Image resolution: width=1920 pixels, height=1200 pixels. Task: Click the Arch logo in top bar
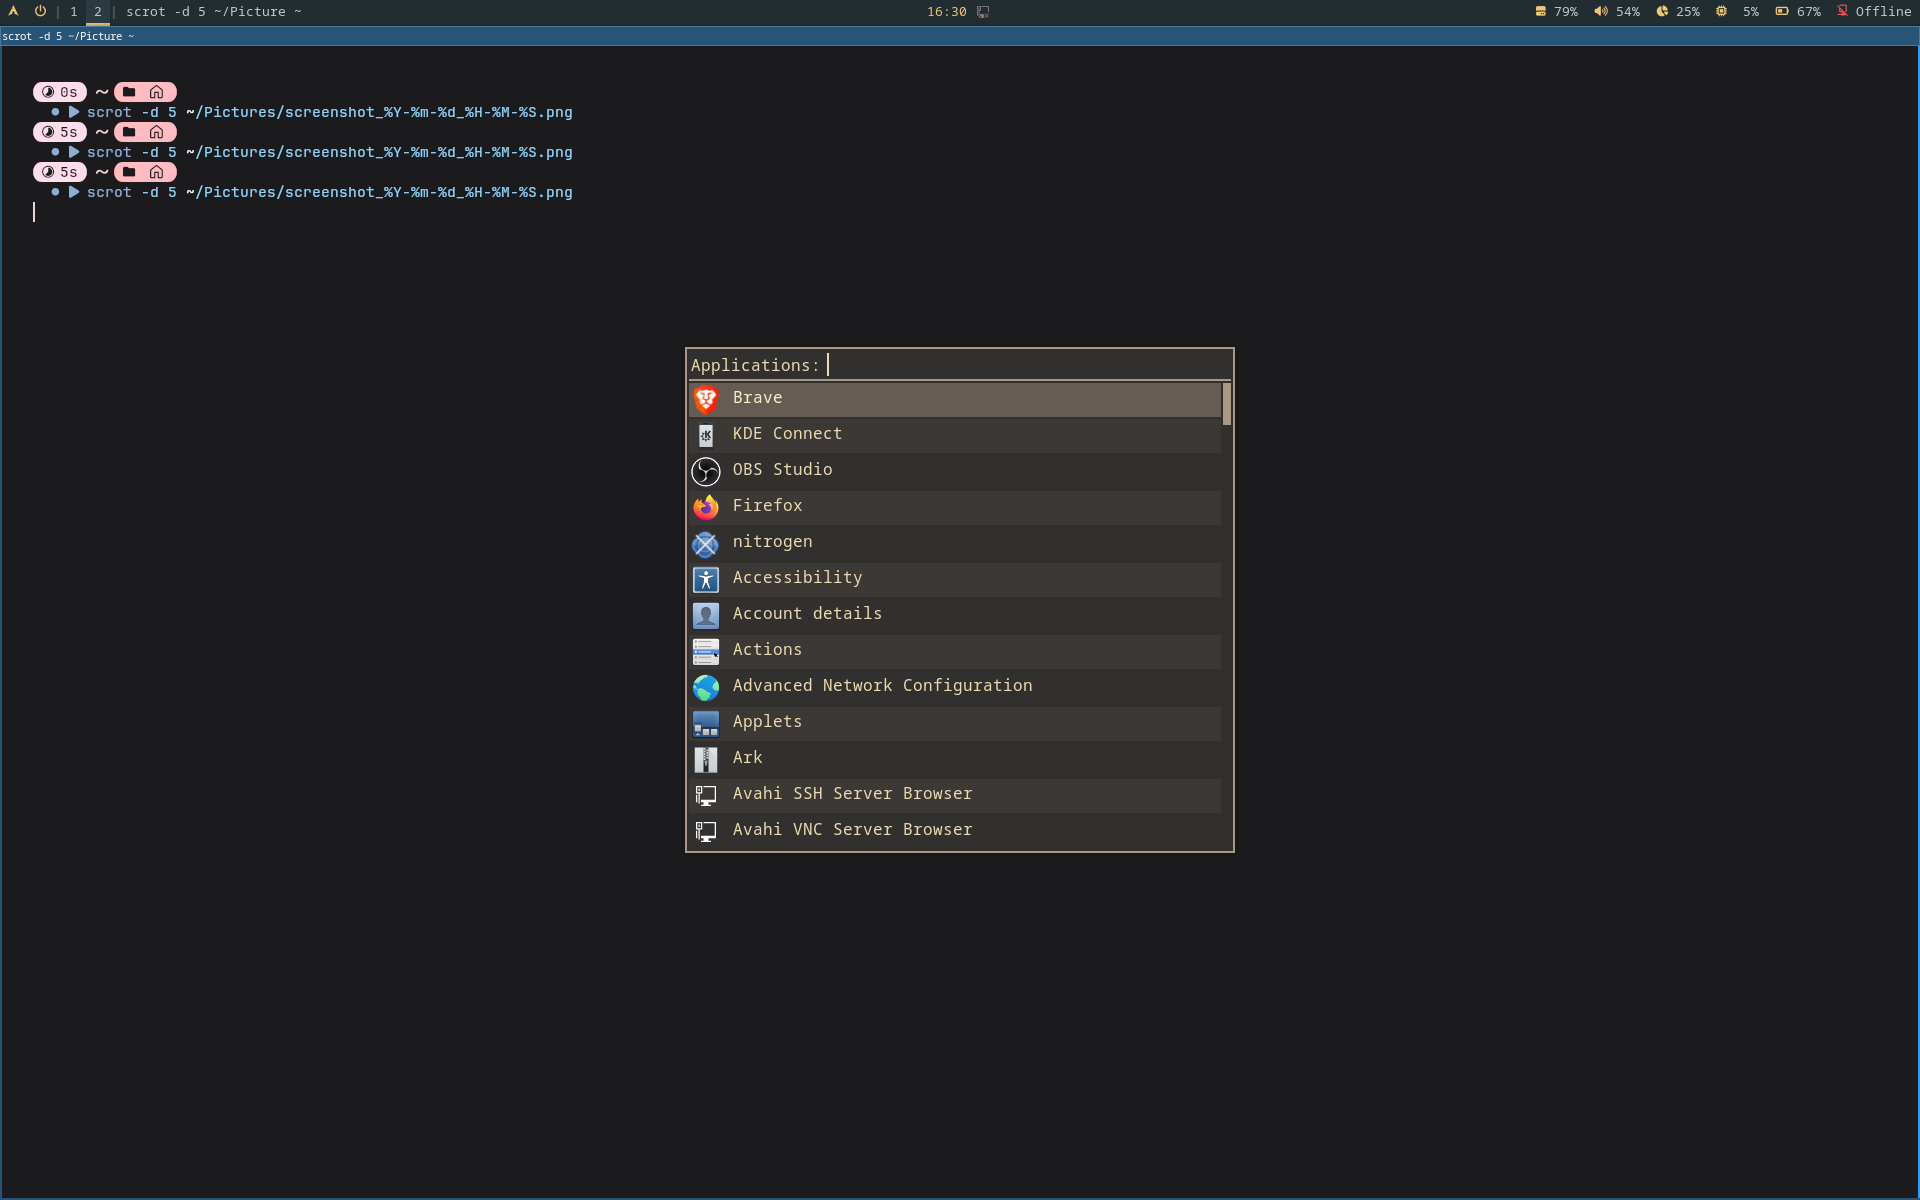[14, 11]
